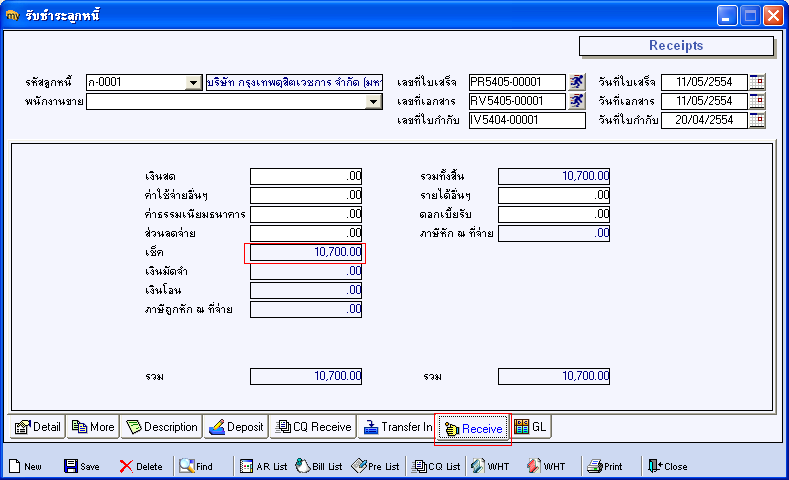789x480 pixels.
Task: Click the lookup icon beside RV5405-00001
Action: click(x=577, y=101)
